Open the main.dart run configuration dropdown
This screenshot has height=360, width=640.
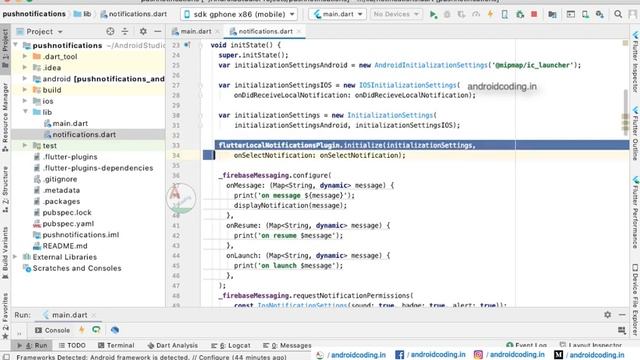(x=337, y=14)
